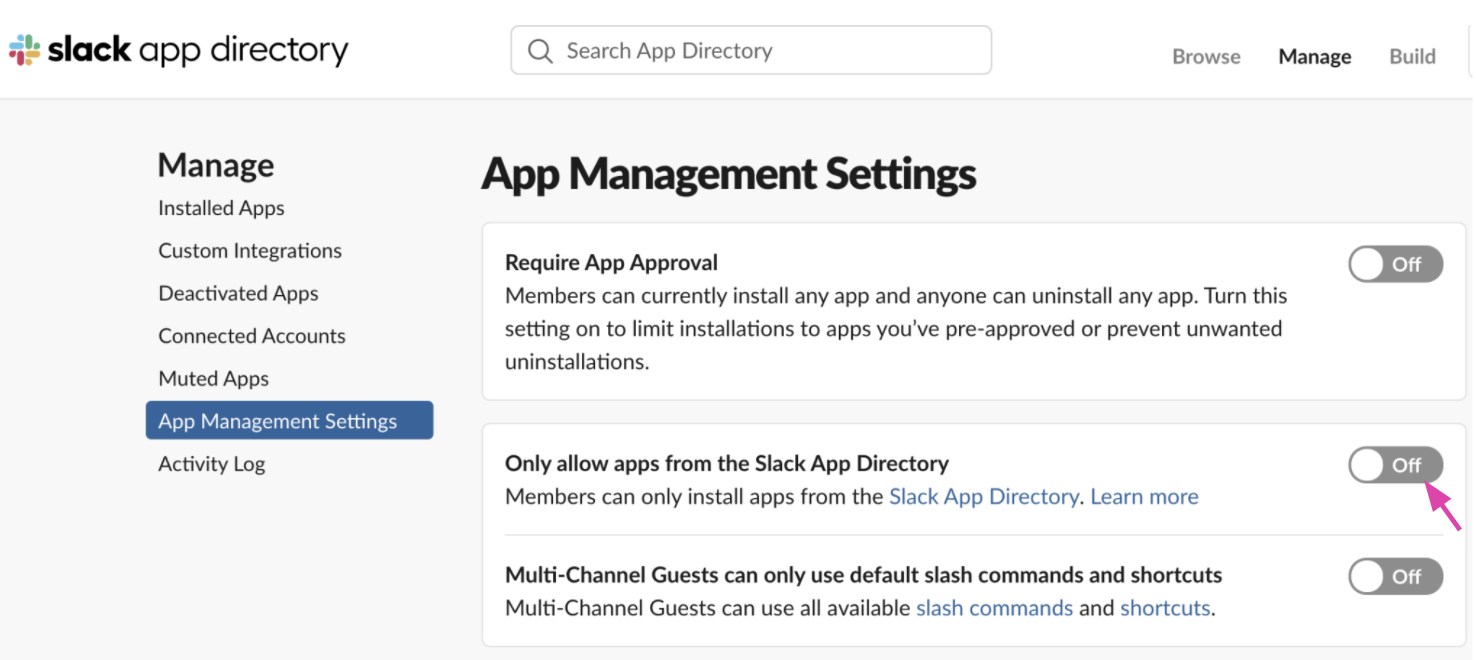Click the 'slack app directory' wordmark
Screen dimensions: 1476x660
(198, 50)
